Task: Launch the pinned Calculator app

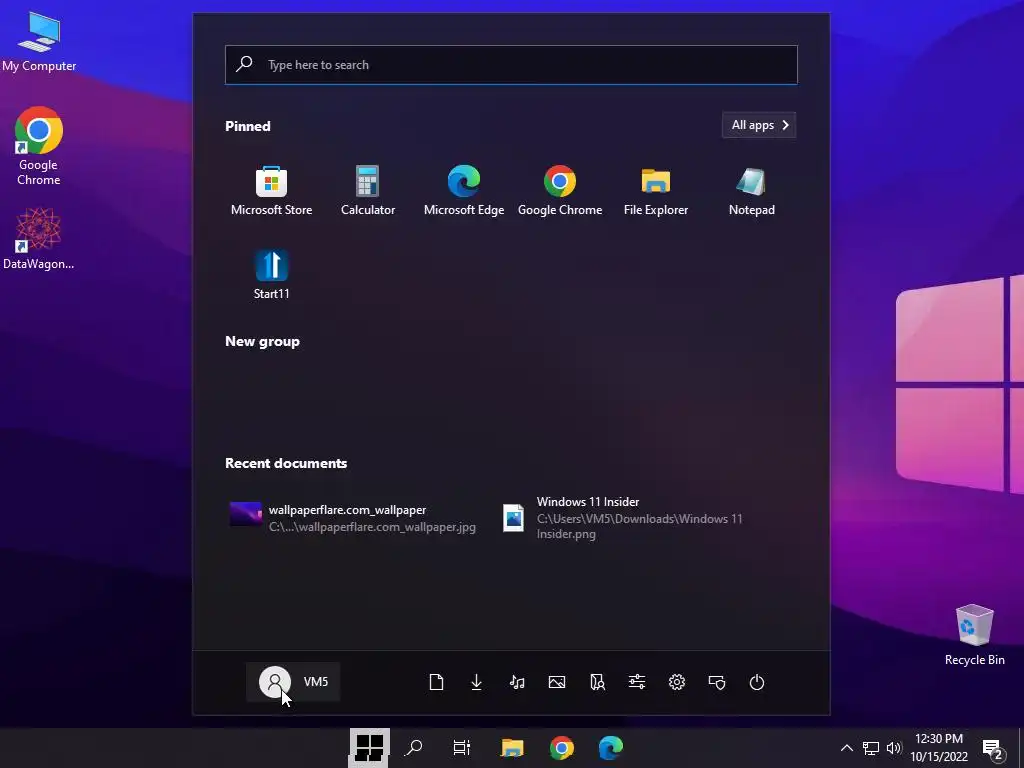Action: [368, 191]
